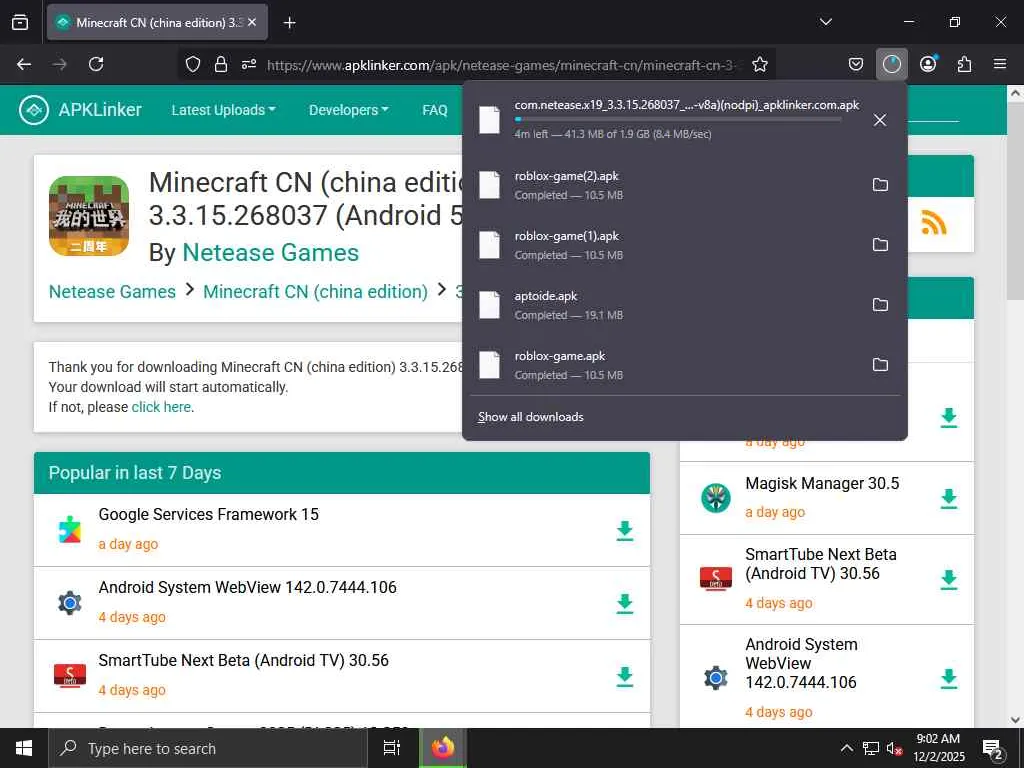The image size is (1024, 768).
Task: Open the Firefox account icon
Action: pyautogui.click(x=928, y=64)
